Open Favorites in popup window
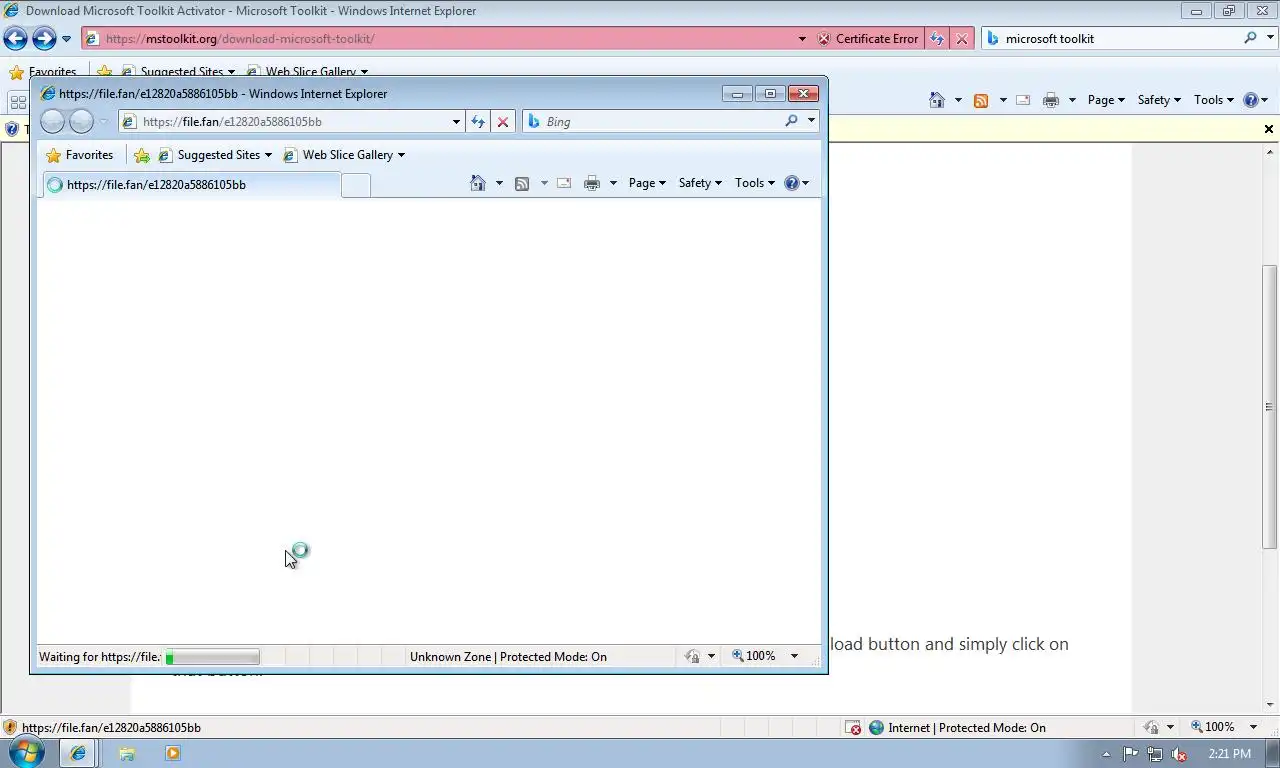1280x768 pixels. click(x=80, y=155)
